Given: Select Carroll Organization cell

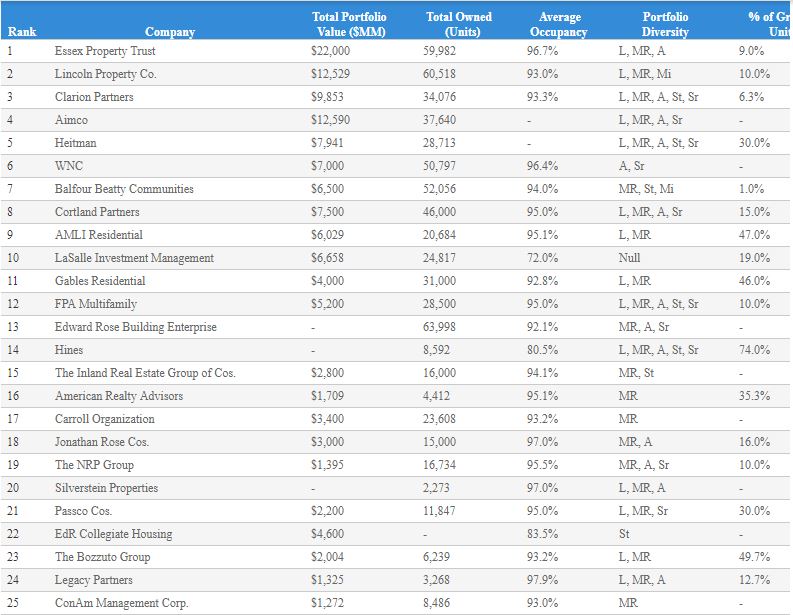Looking at the screenshot, I should [105, 419].
